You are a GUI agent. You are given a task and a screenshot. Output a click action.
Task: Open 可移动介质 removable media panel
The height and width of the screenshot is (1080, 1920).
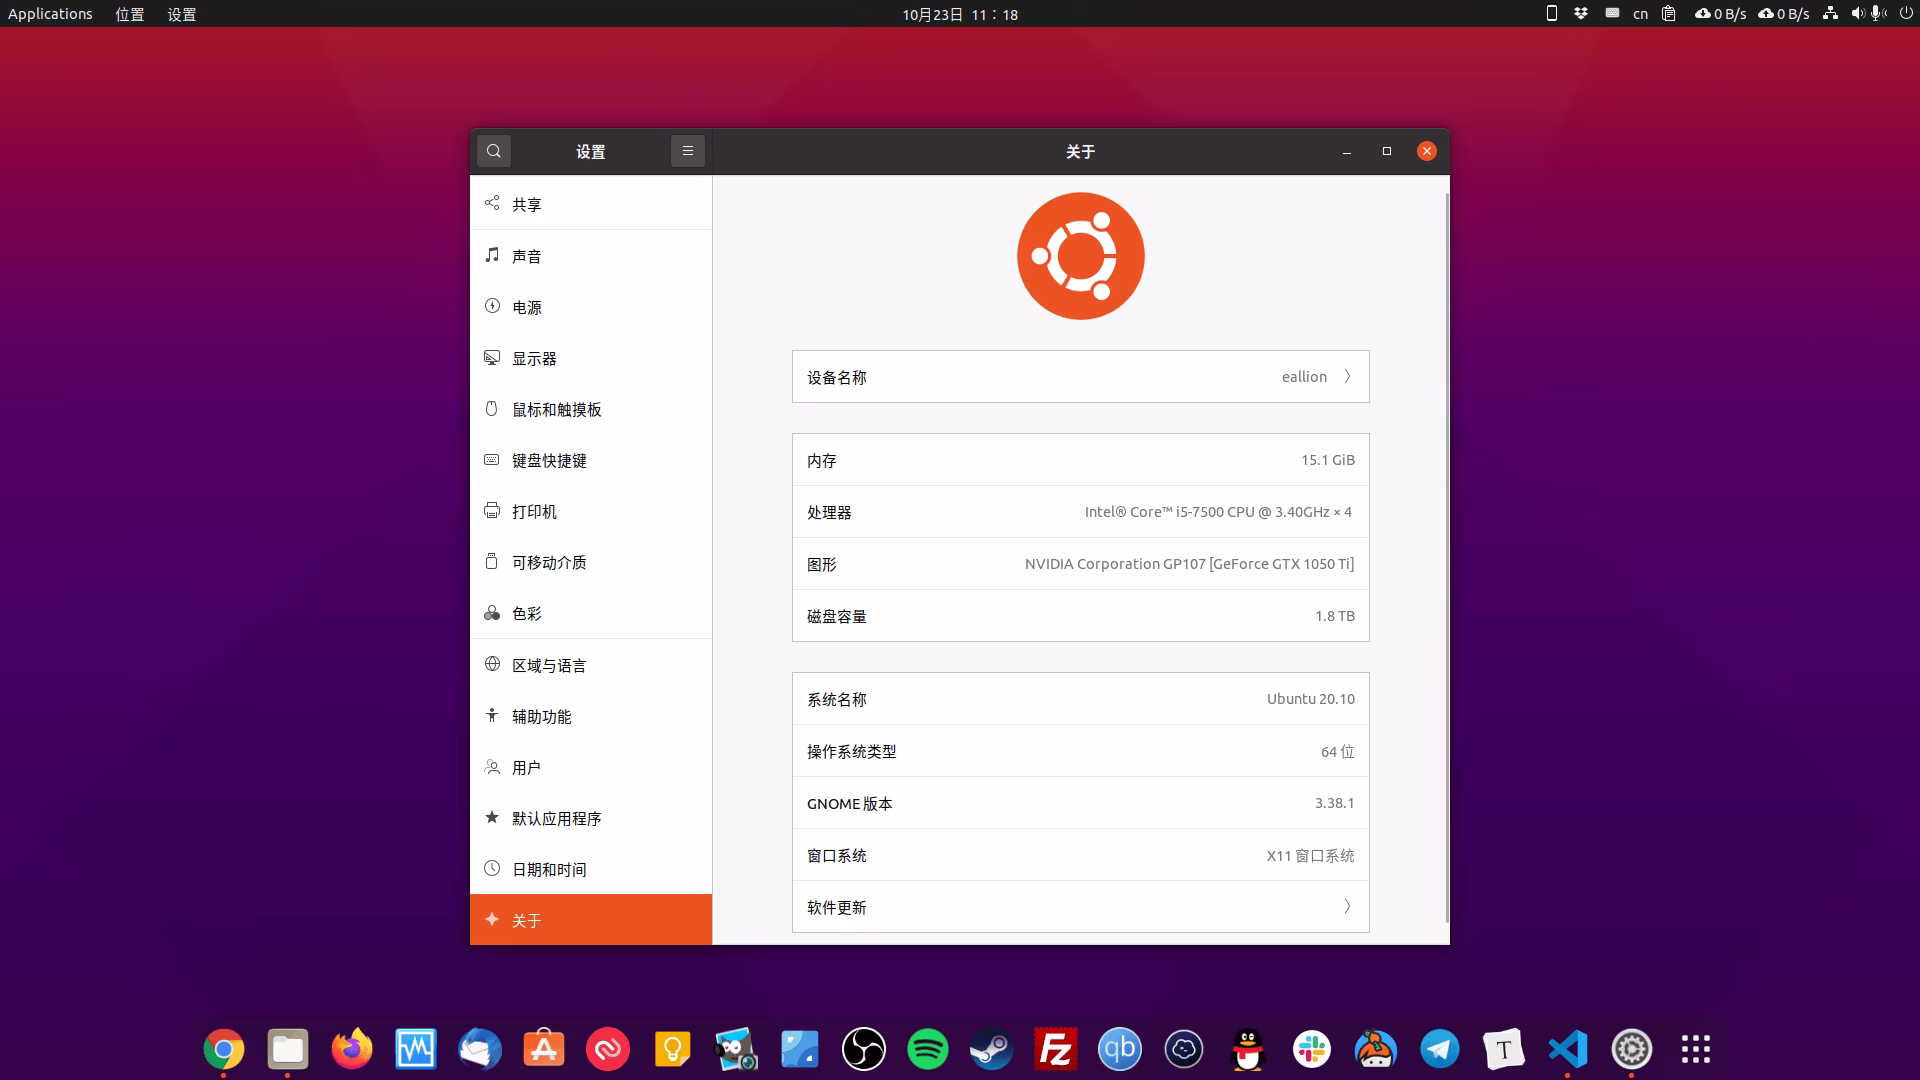point(591,562)
